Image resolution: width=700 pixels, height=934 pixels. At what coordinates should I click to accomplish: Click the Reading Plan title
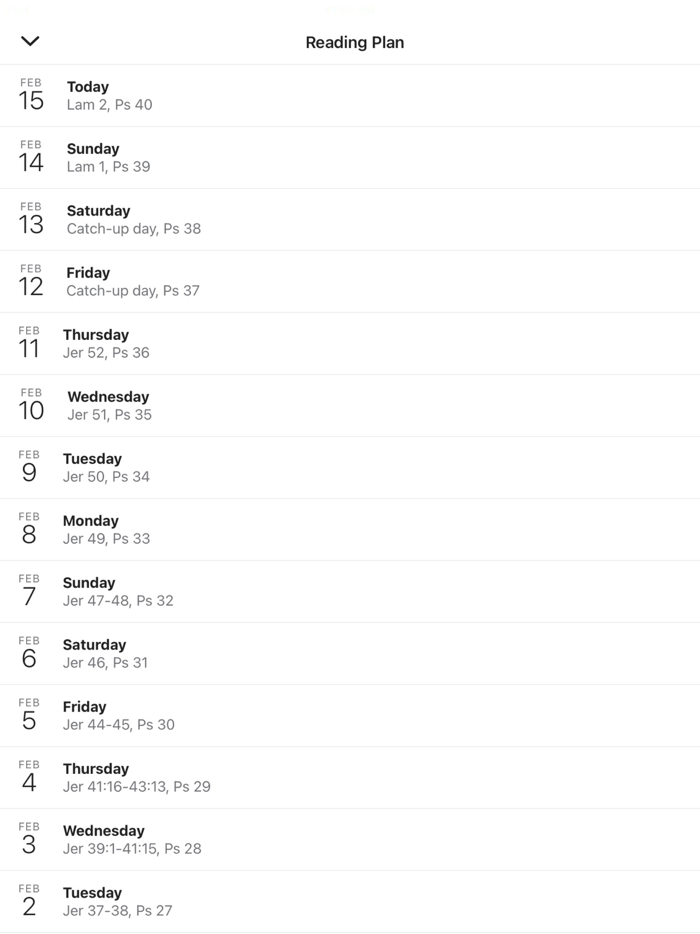click(x=354, y=42)
